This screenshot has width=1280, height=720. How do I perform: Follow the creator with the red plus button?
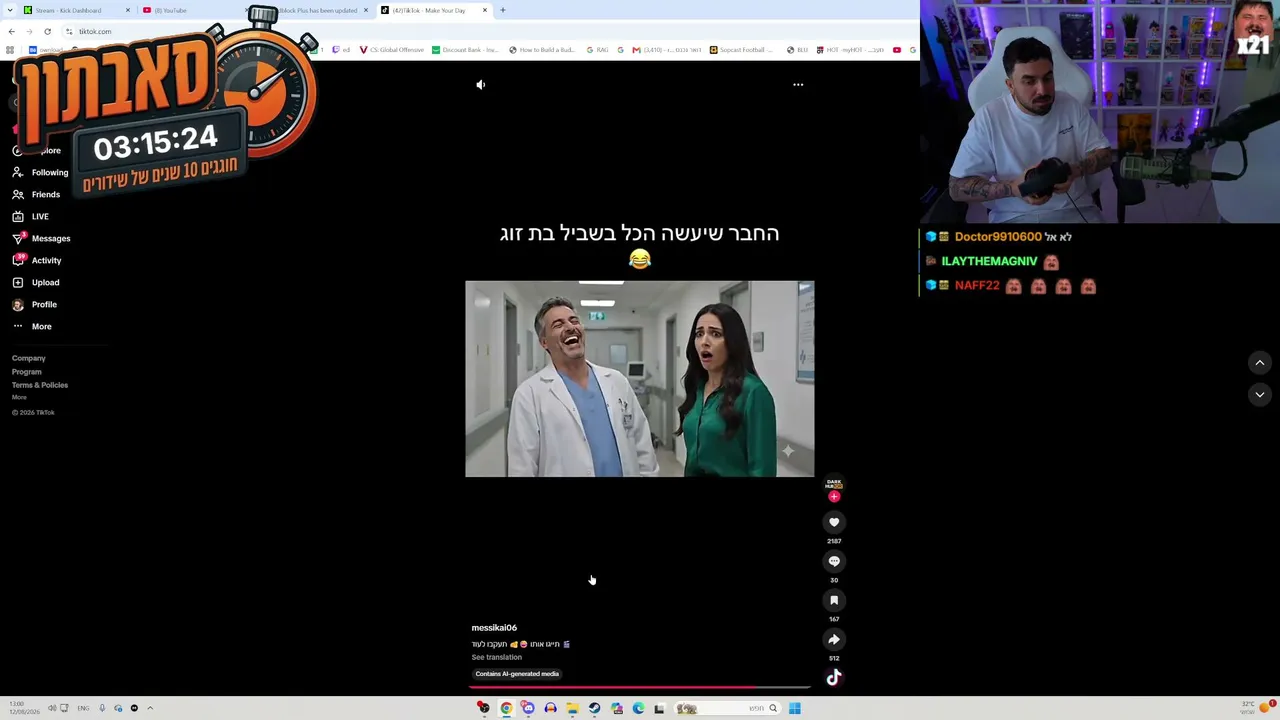point(834,497)
